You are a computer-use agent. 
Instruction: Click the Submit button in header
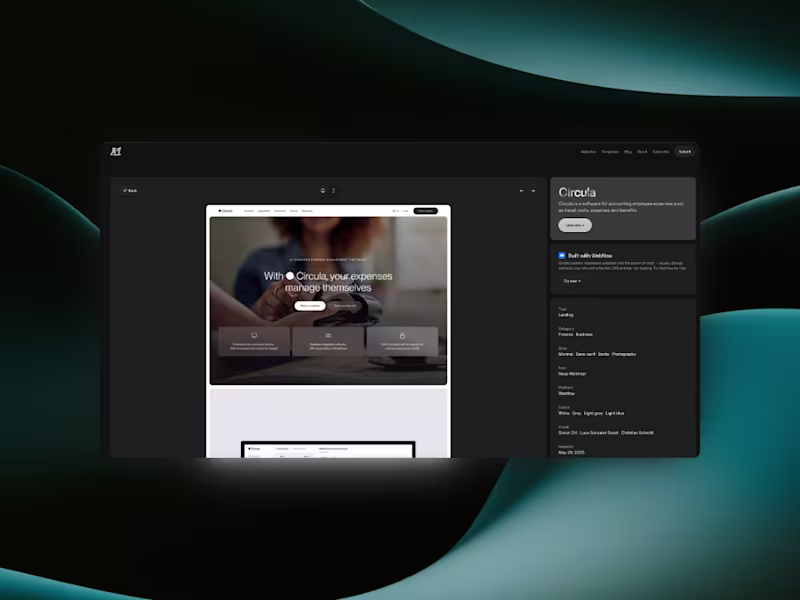tap(685, 152)
